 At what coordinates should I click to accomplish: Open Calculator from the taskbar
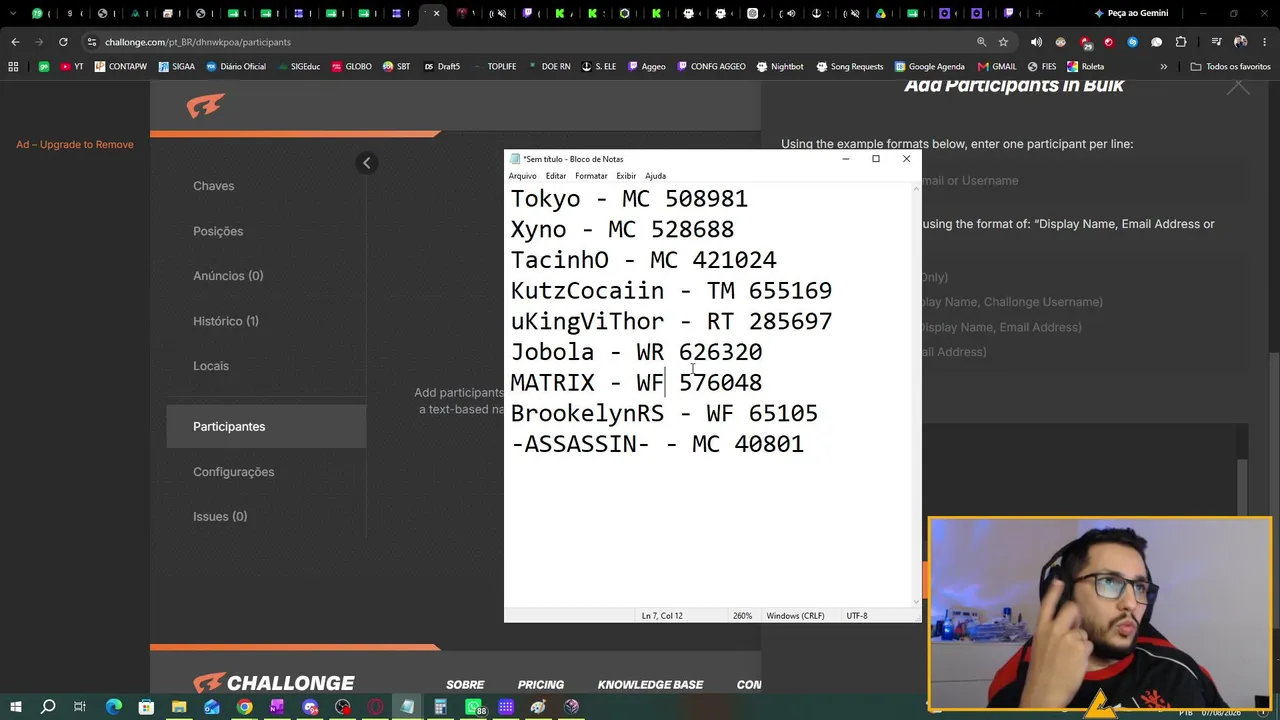(440, 707)
